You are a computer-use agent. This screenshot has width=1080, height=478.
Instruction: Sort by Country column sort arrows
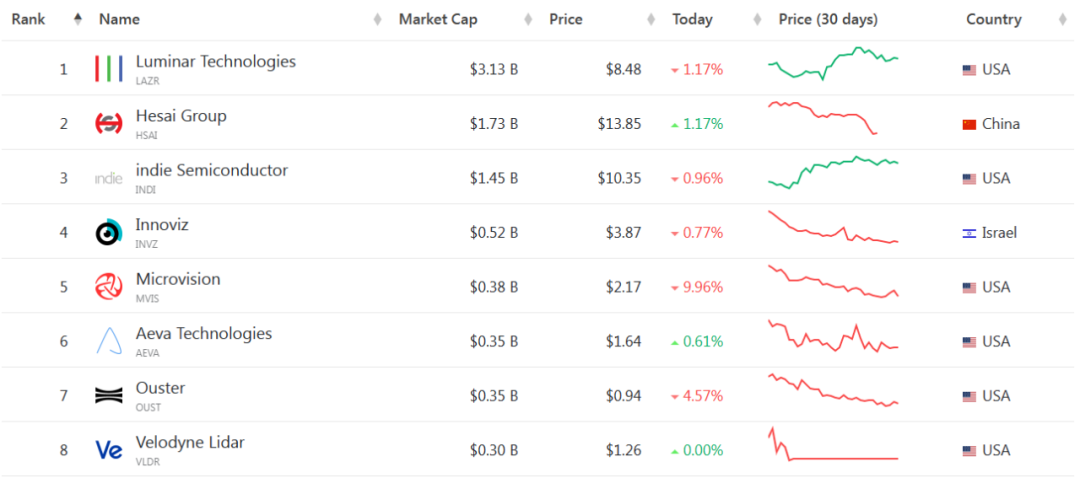(x=1061, y=19)
